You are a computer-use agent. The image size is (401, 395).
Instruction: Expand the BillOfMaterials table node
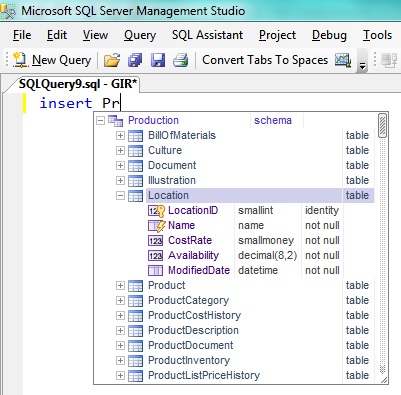tap(120, 135)
